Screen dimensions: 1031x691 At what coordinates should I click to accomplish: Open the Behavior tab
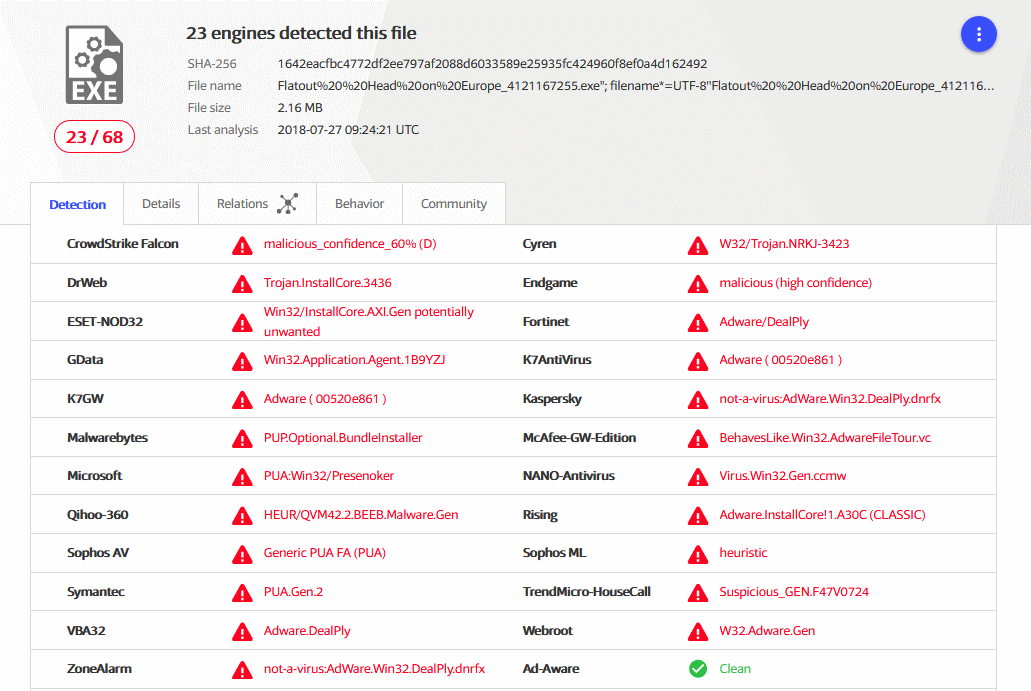pyautogui.click(x=359, y=204)
